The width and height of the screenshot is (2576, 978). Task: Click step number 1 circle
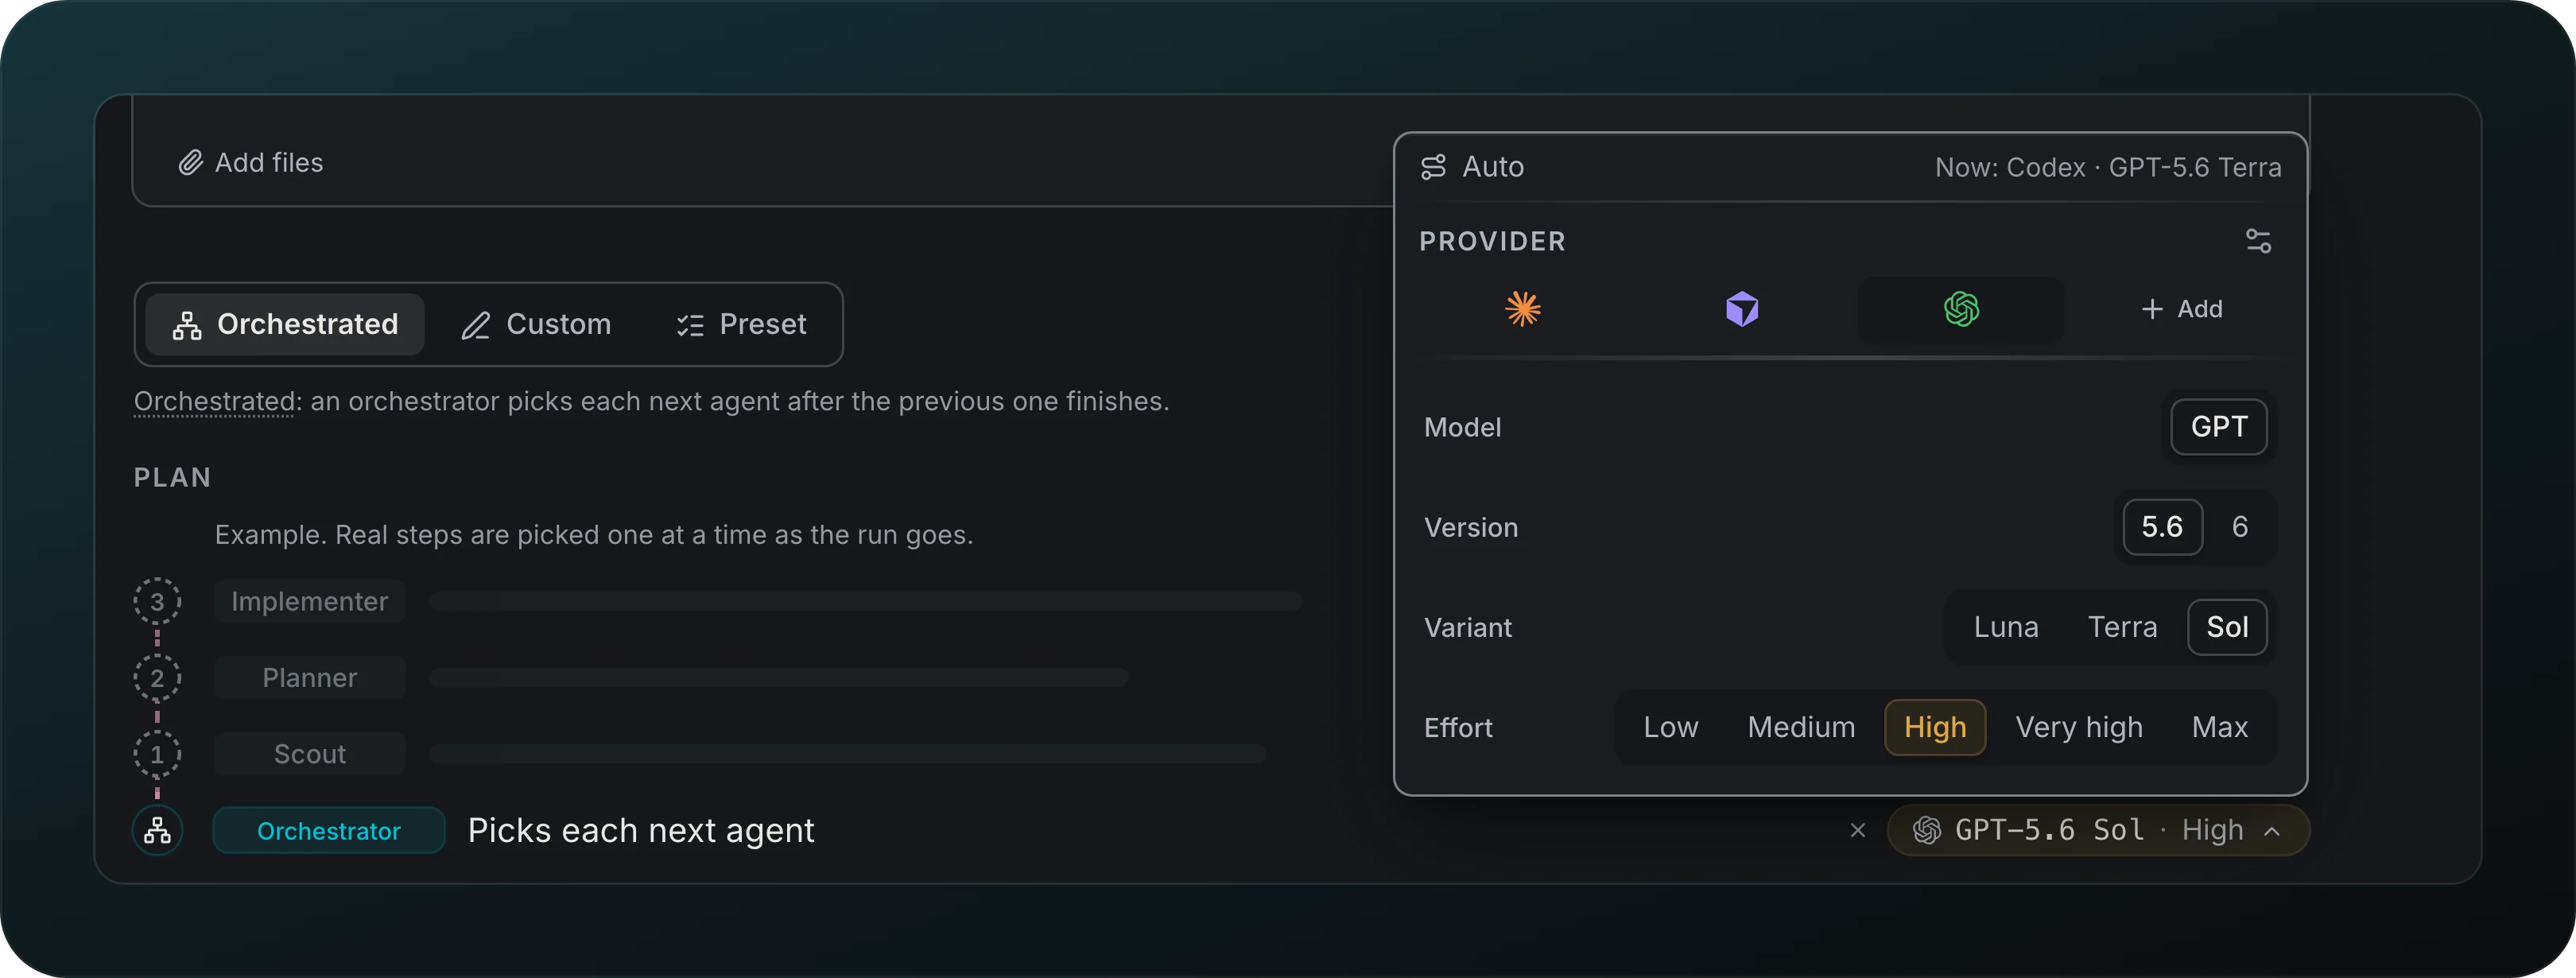click(x=157, y=754)
